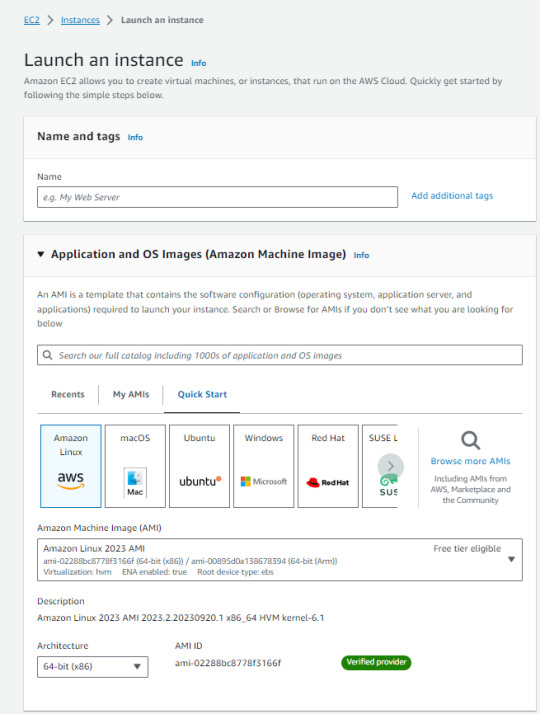
Task: Focus the instance Name text field
Action: click(x=218, y=197)
